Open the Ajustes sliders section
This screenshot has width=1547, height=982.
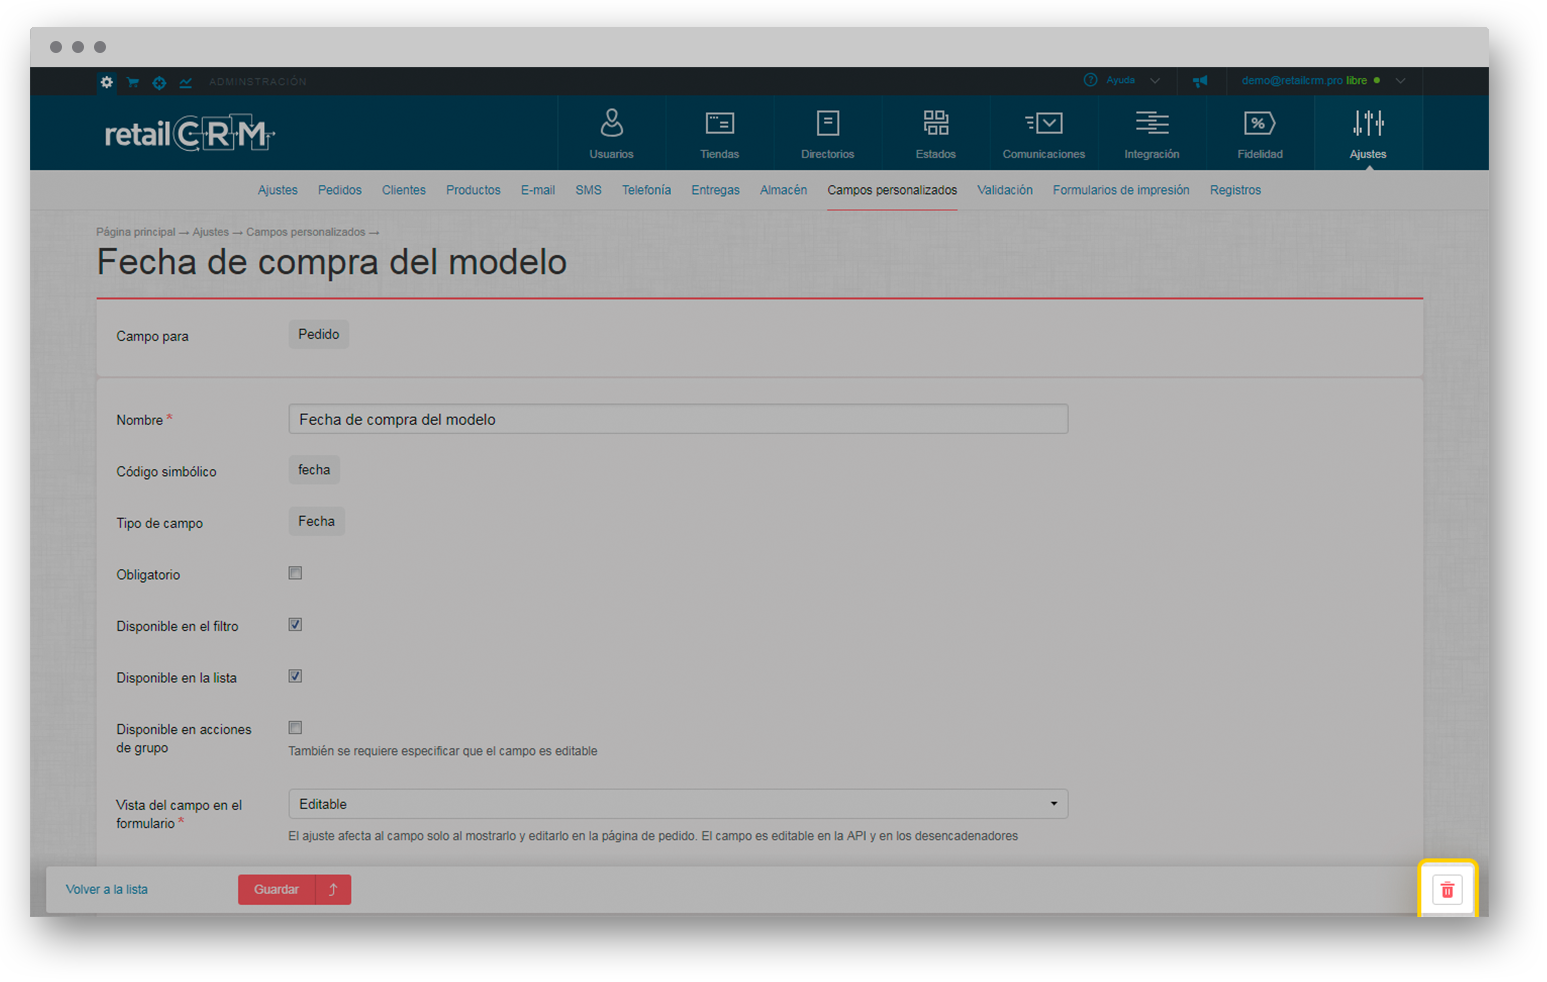(1367, 134)
